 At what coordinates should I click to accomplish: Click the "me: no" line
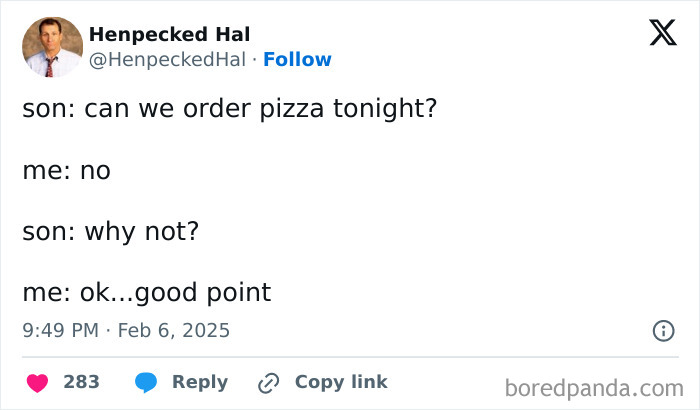66,171
